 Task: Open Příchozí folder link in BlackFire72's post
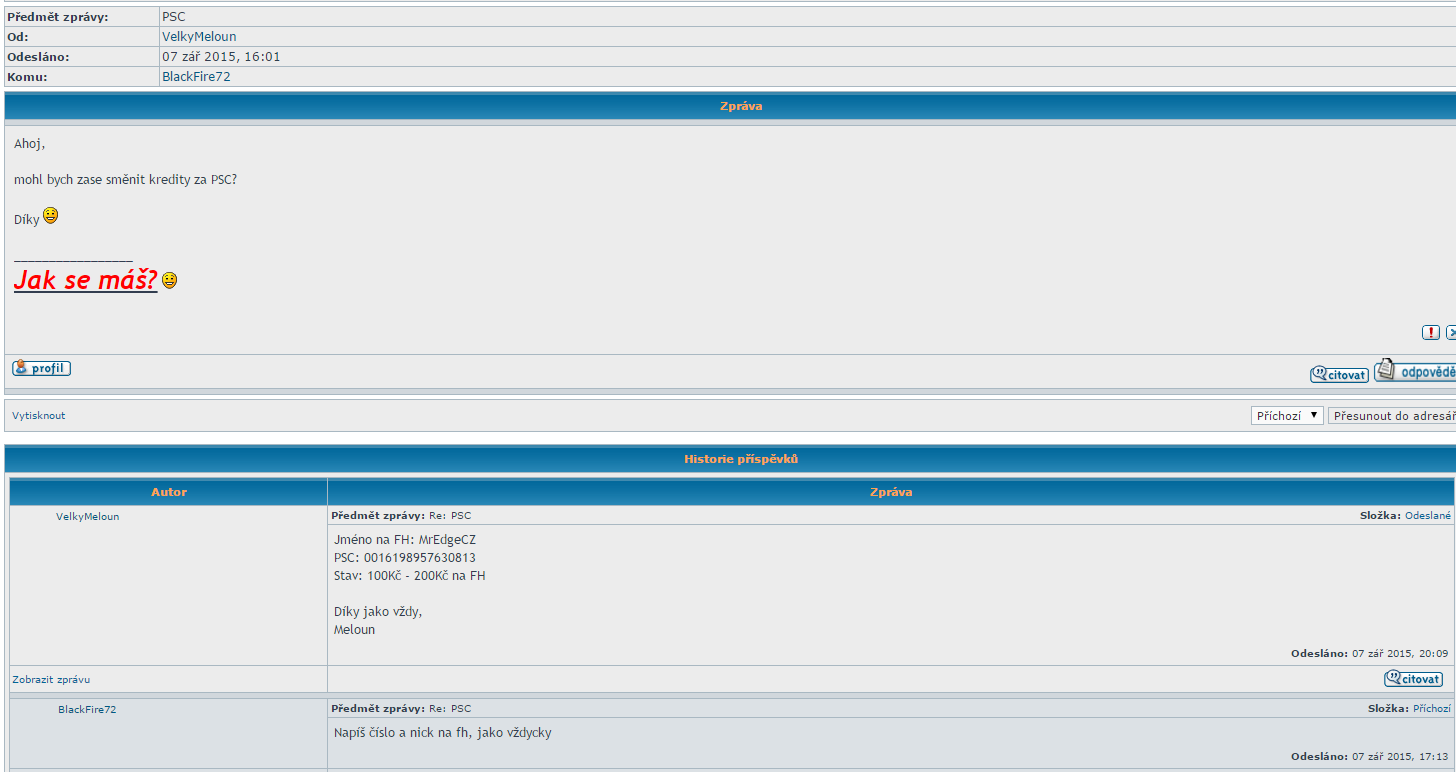click(1431, 708)
